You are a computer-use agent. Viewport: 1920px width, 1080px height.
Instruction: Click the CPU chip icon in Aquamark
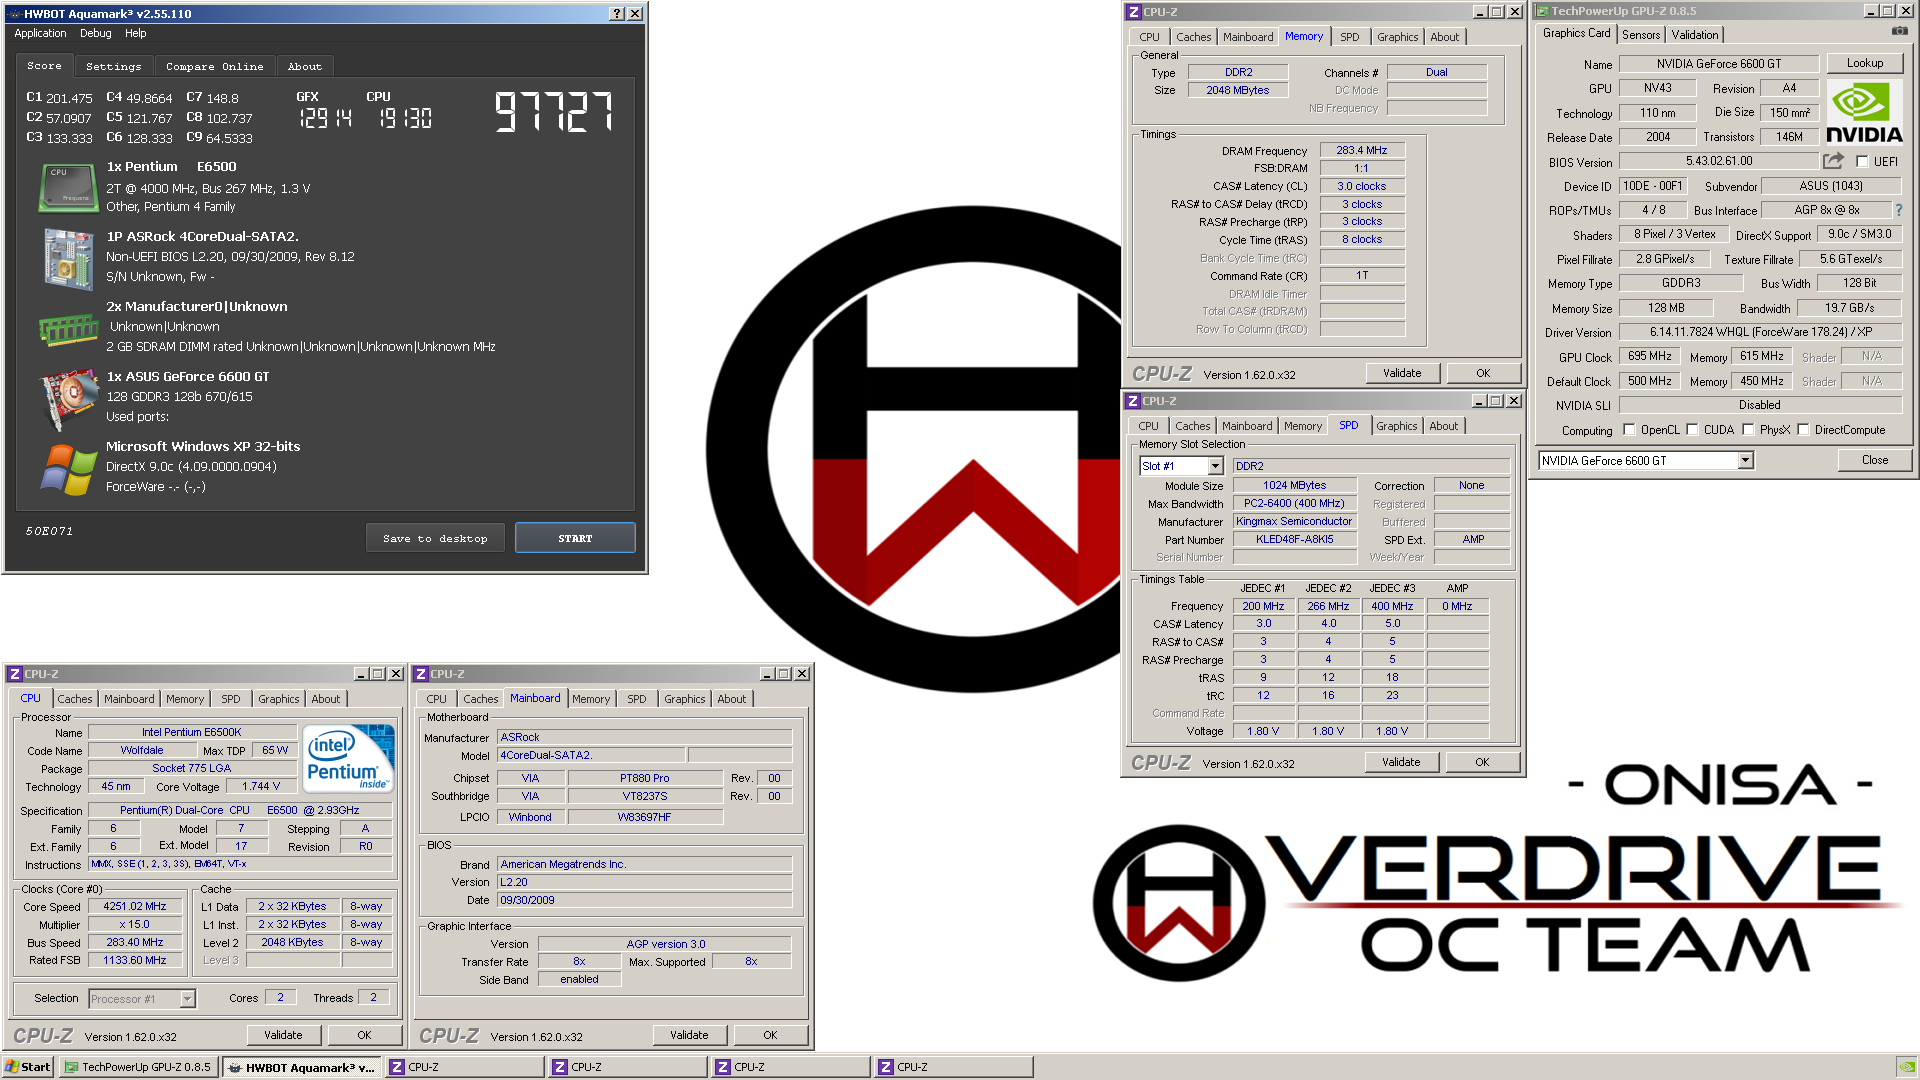pyautogui.click(x=67, y=188)
